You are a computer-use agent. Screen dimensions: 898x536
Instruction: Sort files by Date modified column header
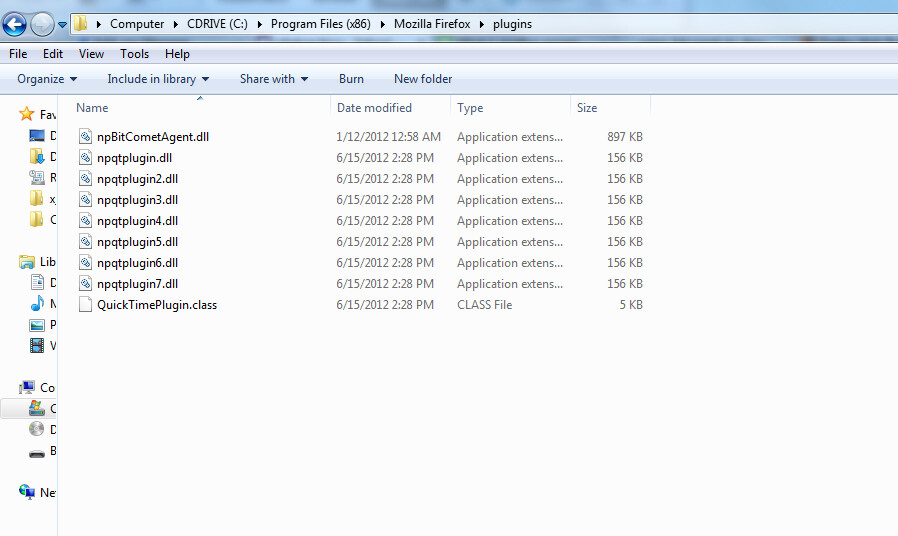point(374,108)
